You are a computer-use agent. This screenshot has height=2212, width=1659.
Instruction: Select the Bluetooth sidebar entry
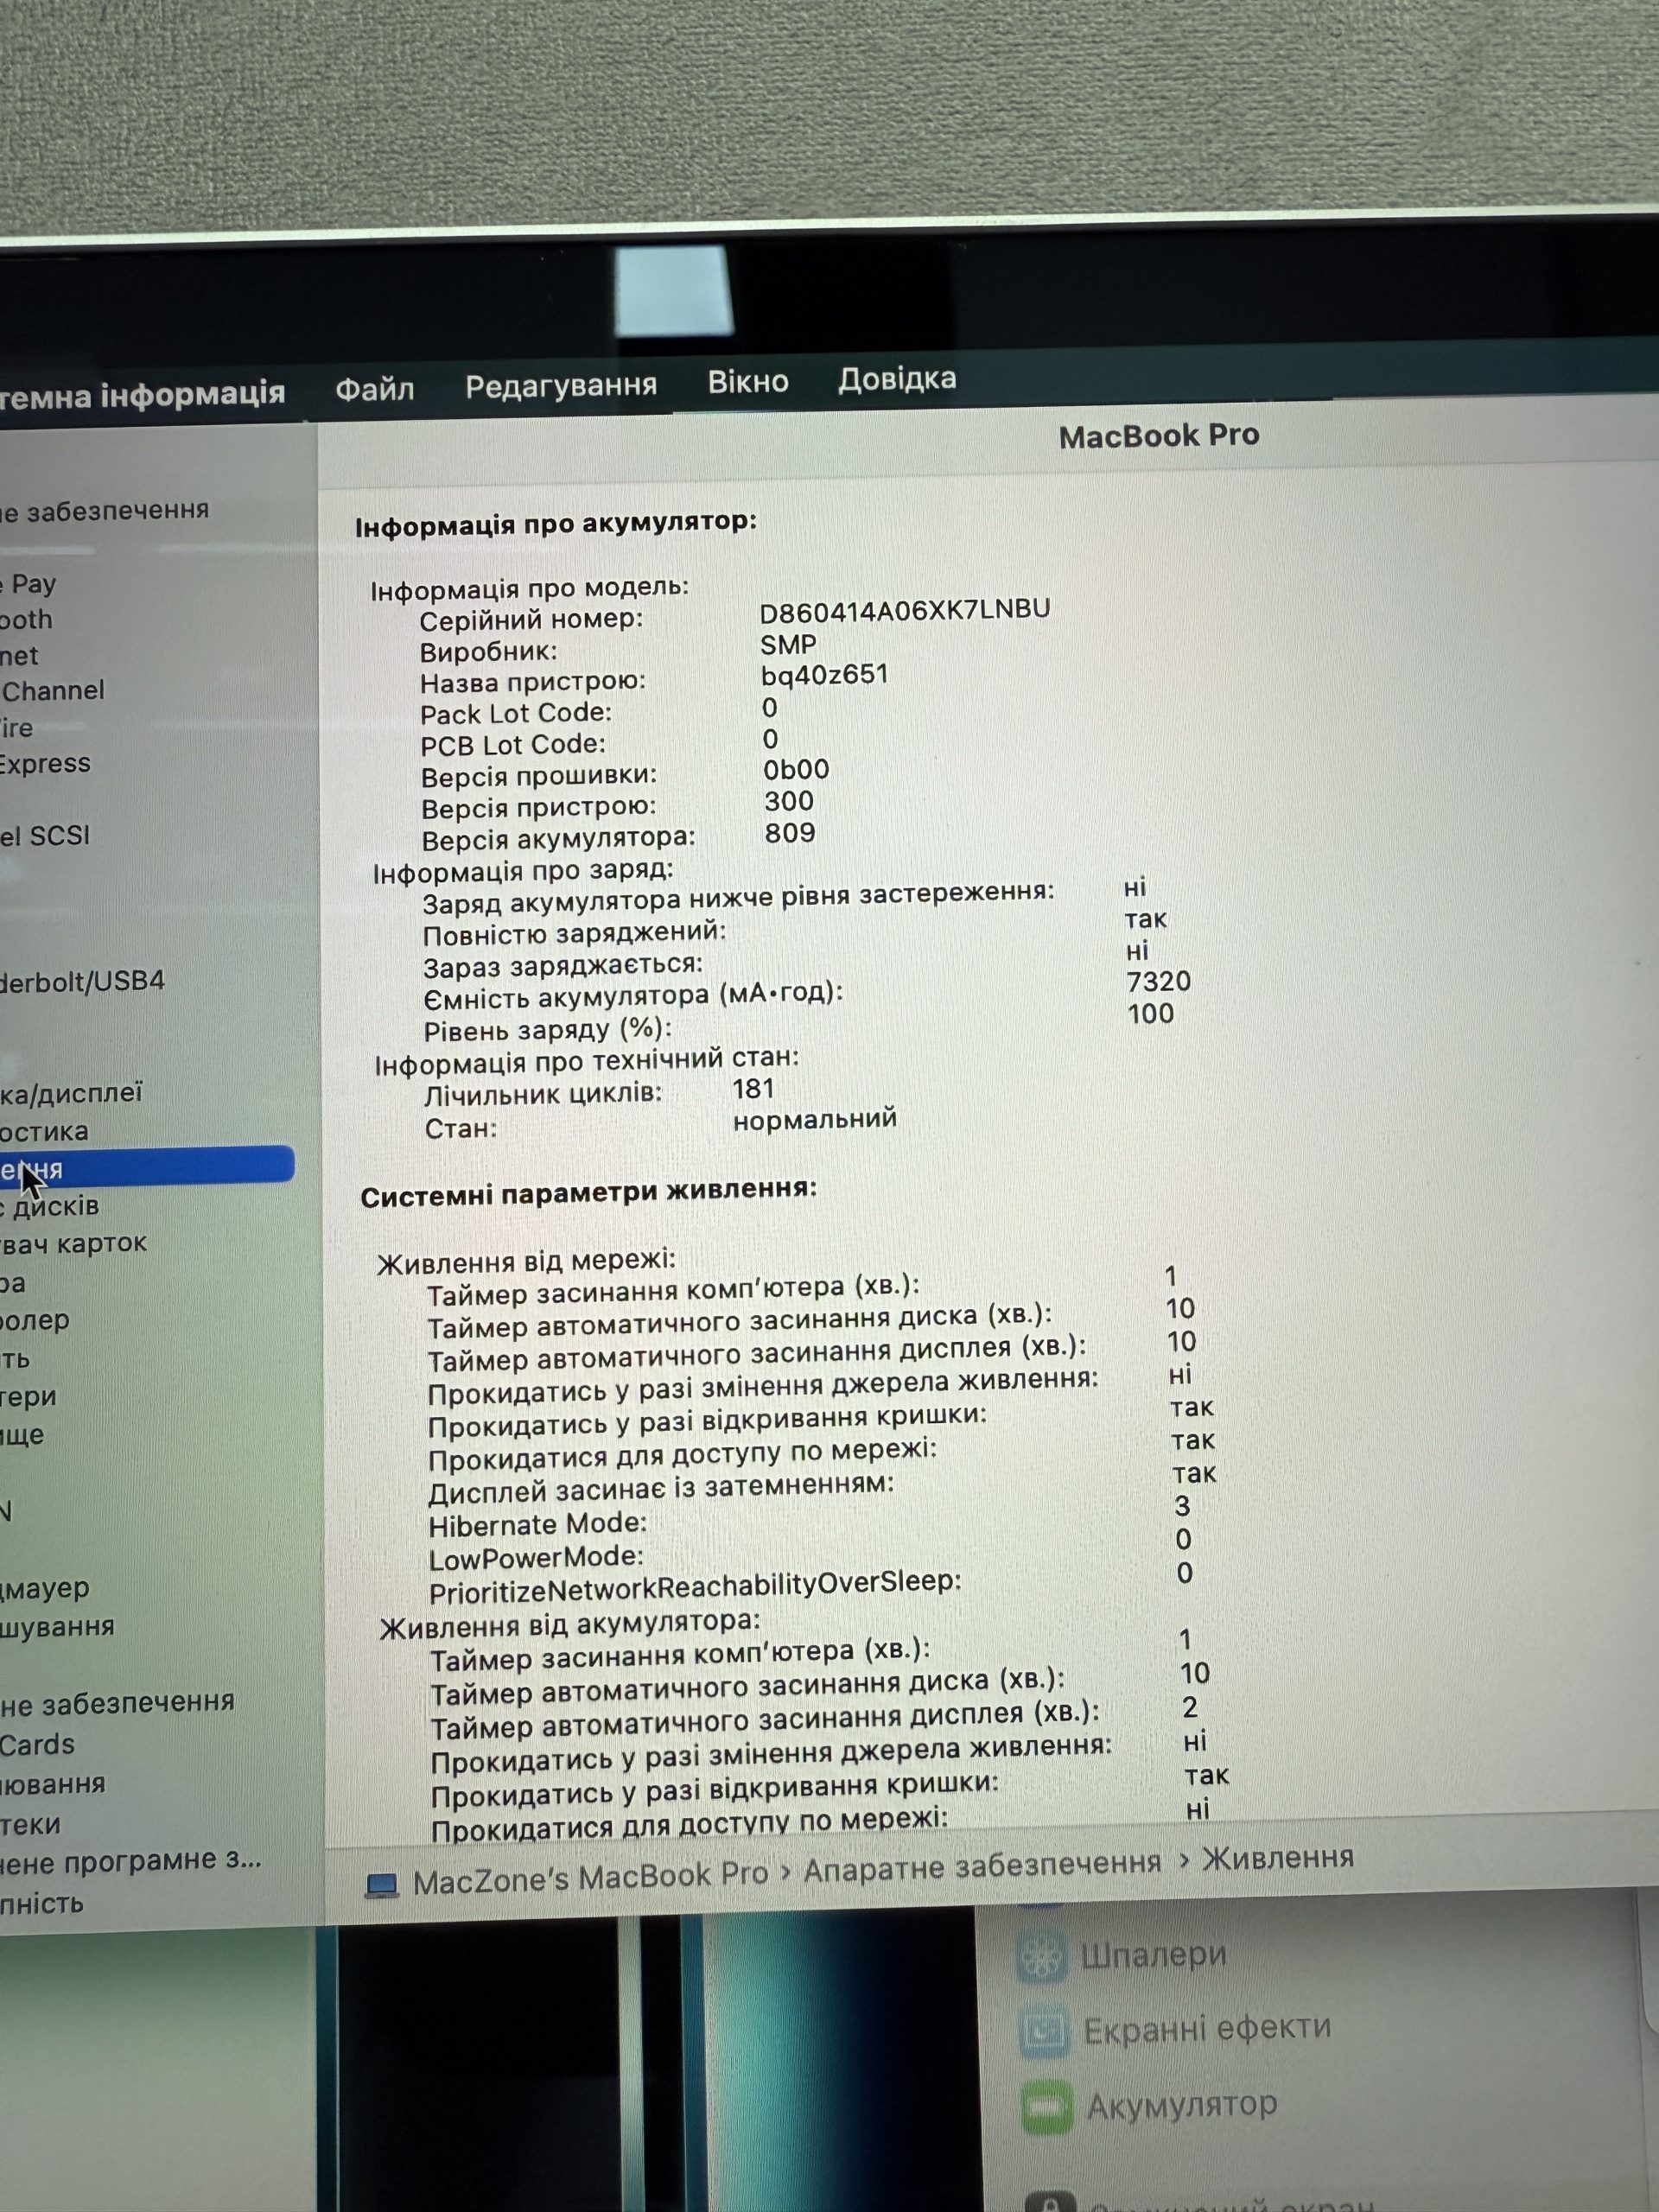(x=26, y=620)
